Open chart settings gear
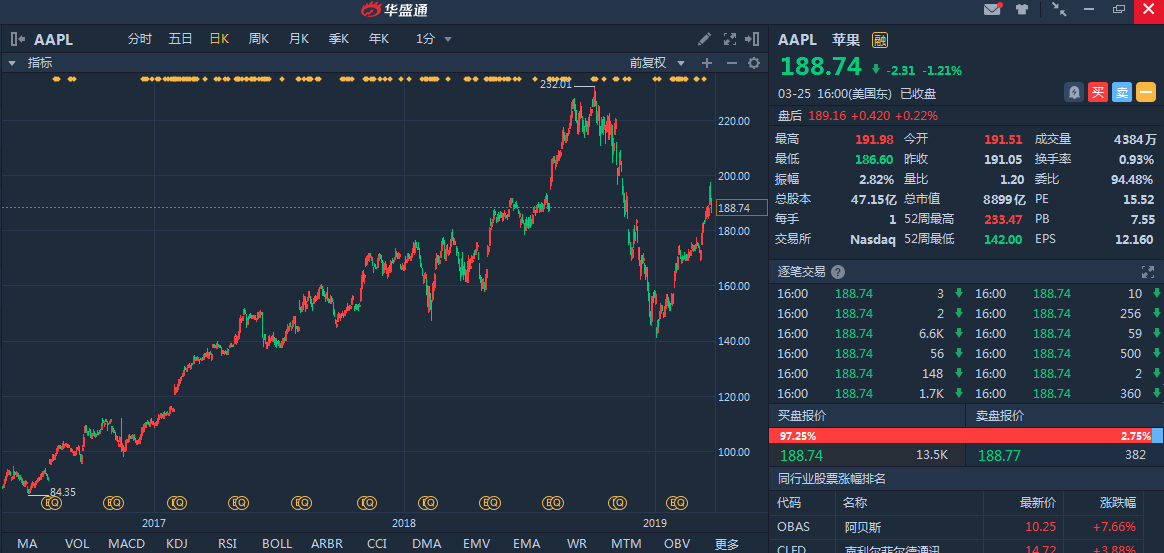This screenshot has height=553, width=1164. coord(754,63)
